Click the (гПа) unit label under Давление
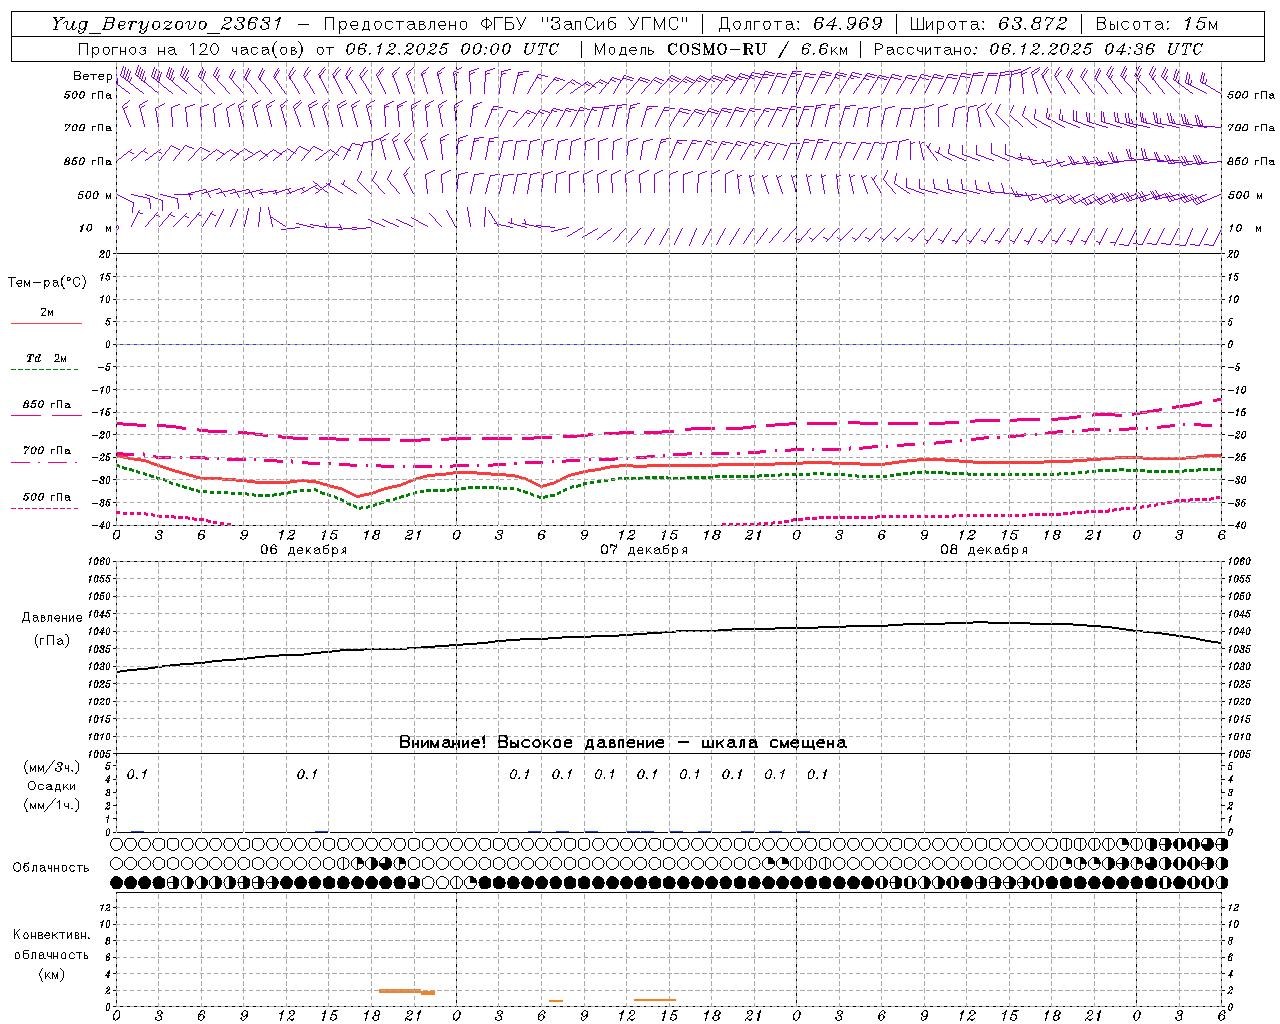The height and width of the screenshot is (1024, 1280). (x=52, y=641)
